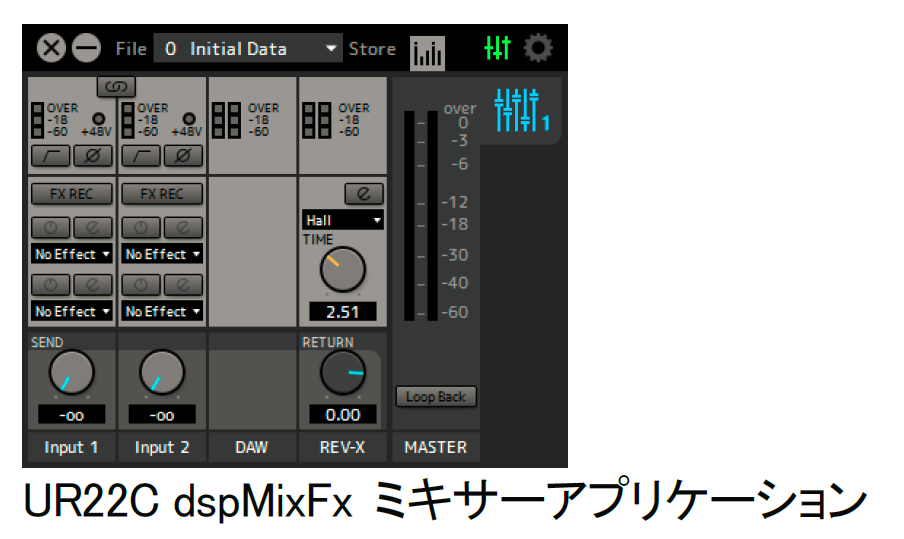Select the Input 1 channel label
This screenshot has width=904, height=539.
(71, 447)
